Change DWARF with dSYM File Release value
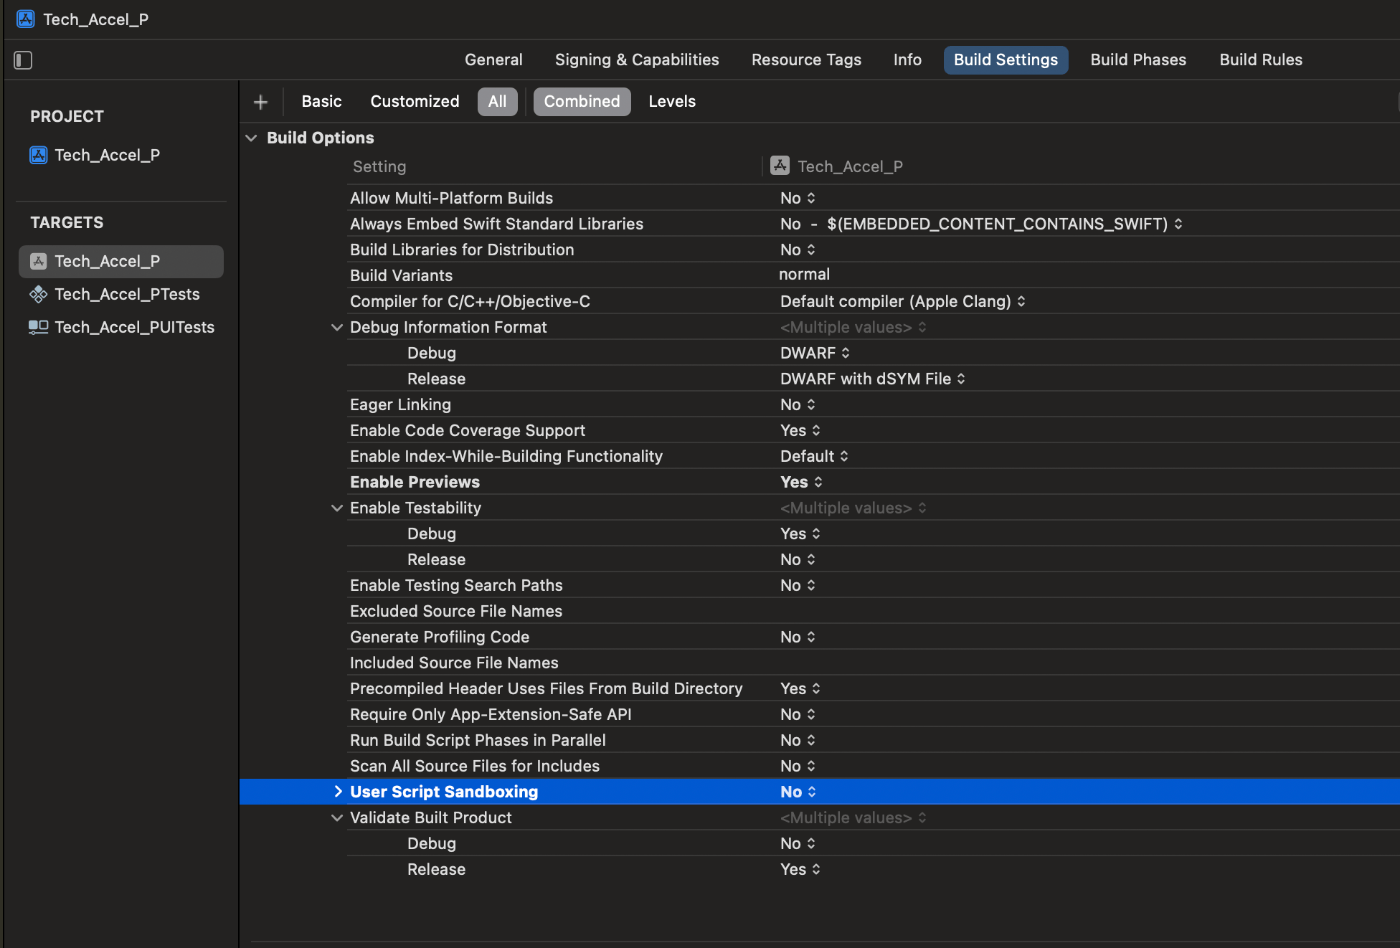 coord(873,379)
